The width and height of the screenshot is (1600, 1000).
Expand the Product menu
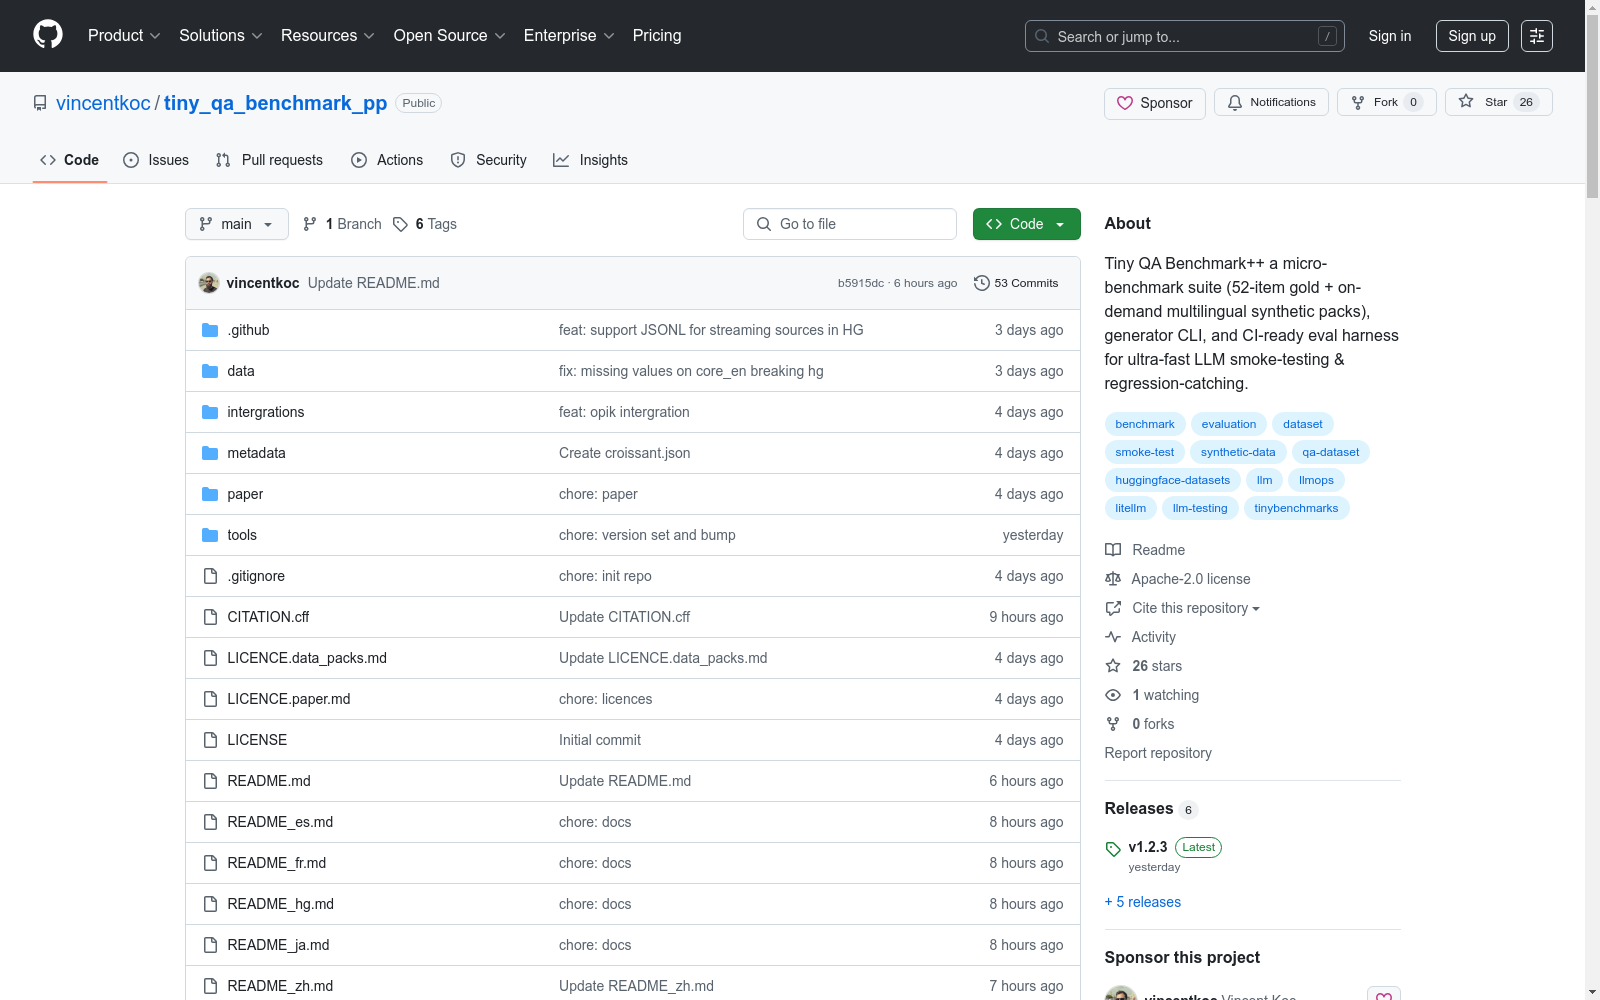124,36
